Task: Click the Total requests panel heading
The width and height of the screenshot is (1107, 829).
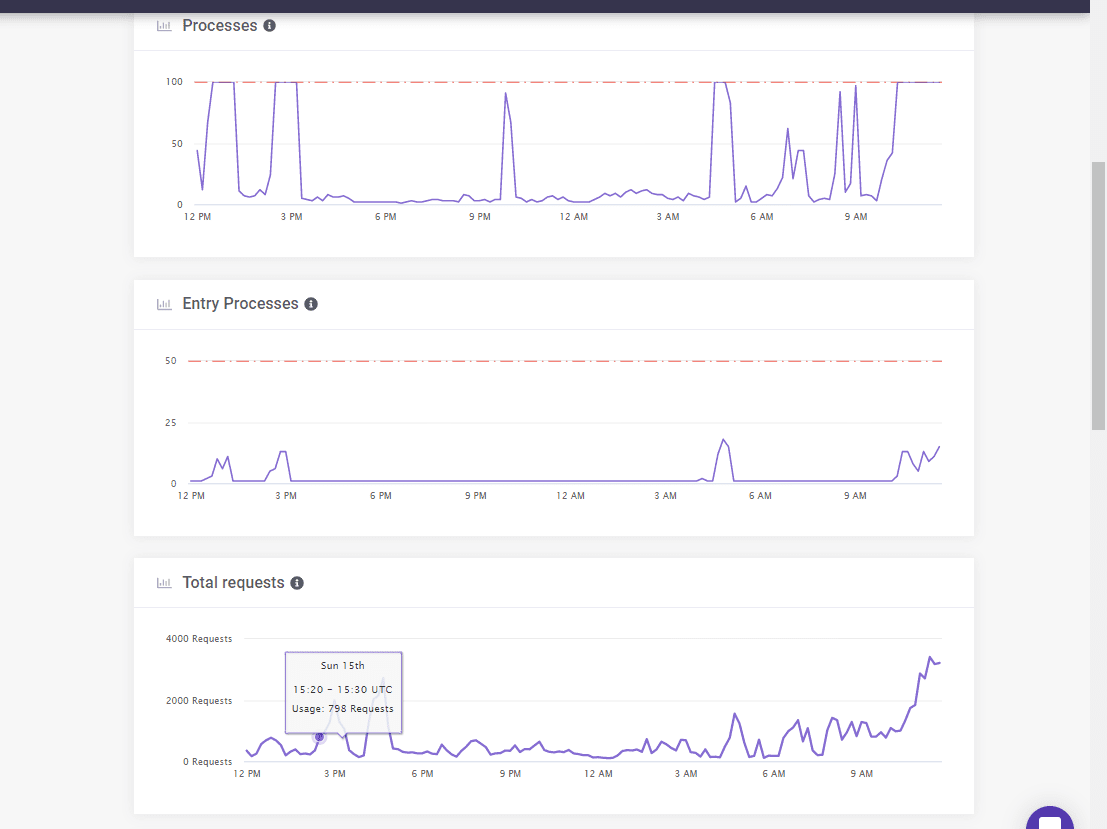Action: (233, 583)
